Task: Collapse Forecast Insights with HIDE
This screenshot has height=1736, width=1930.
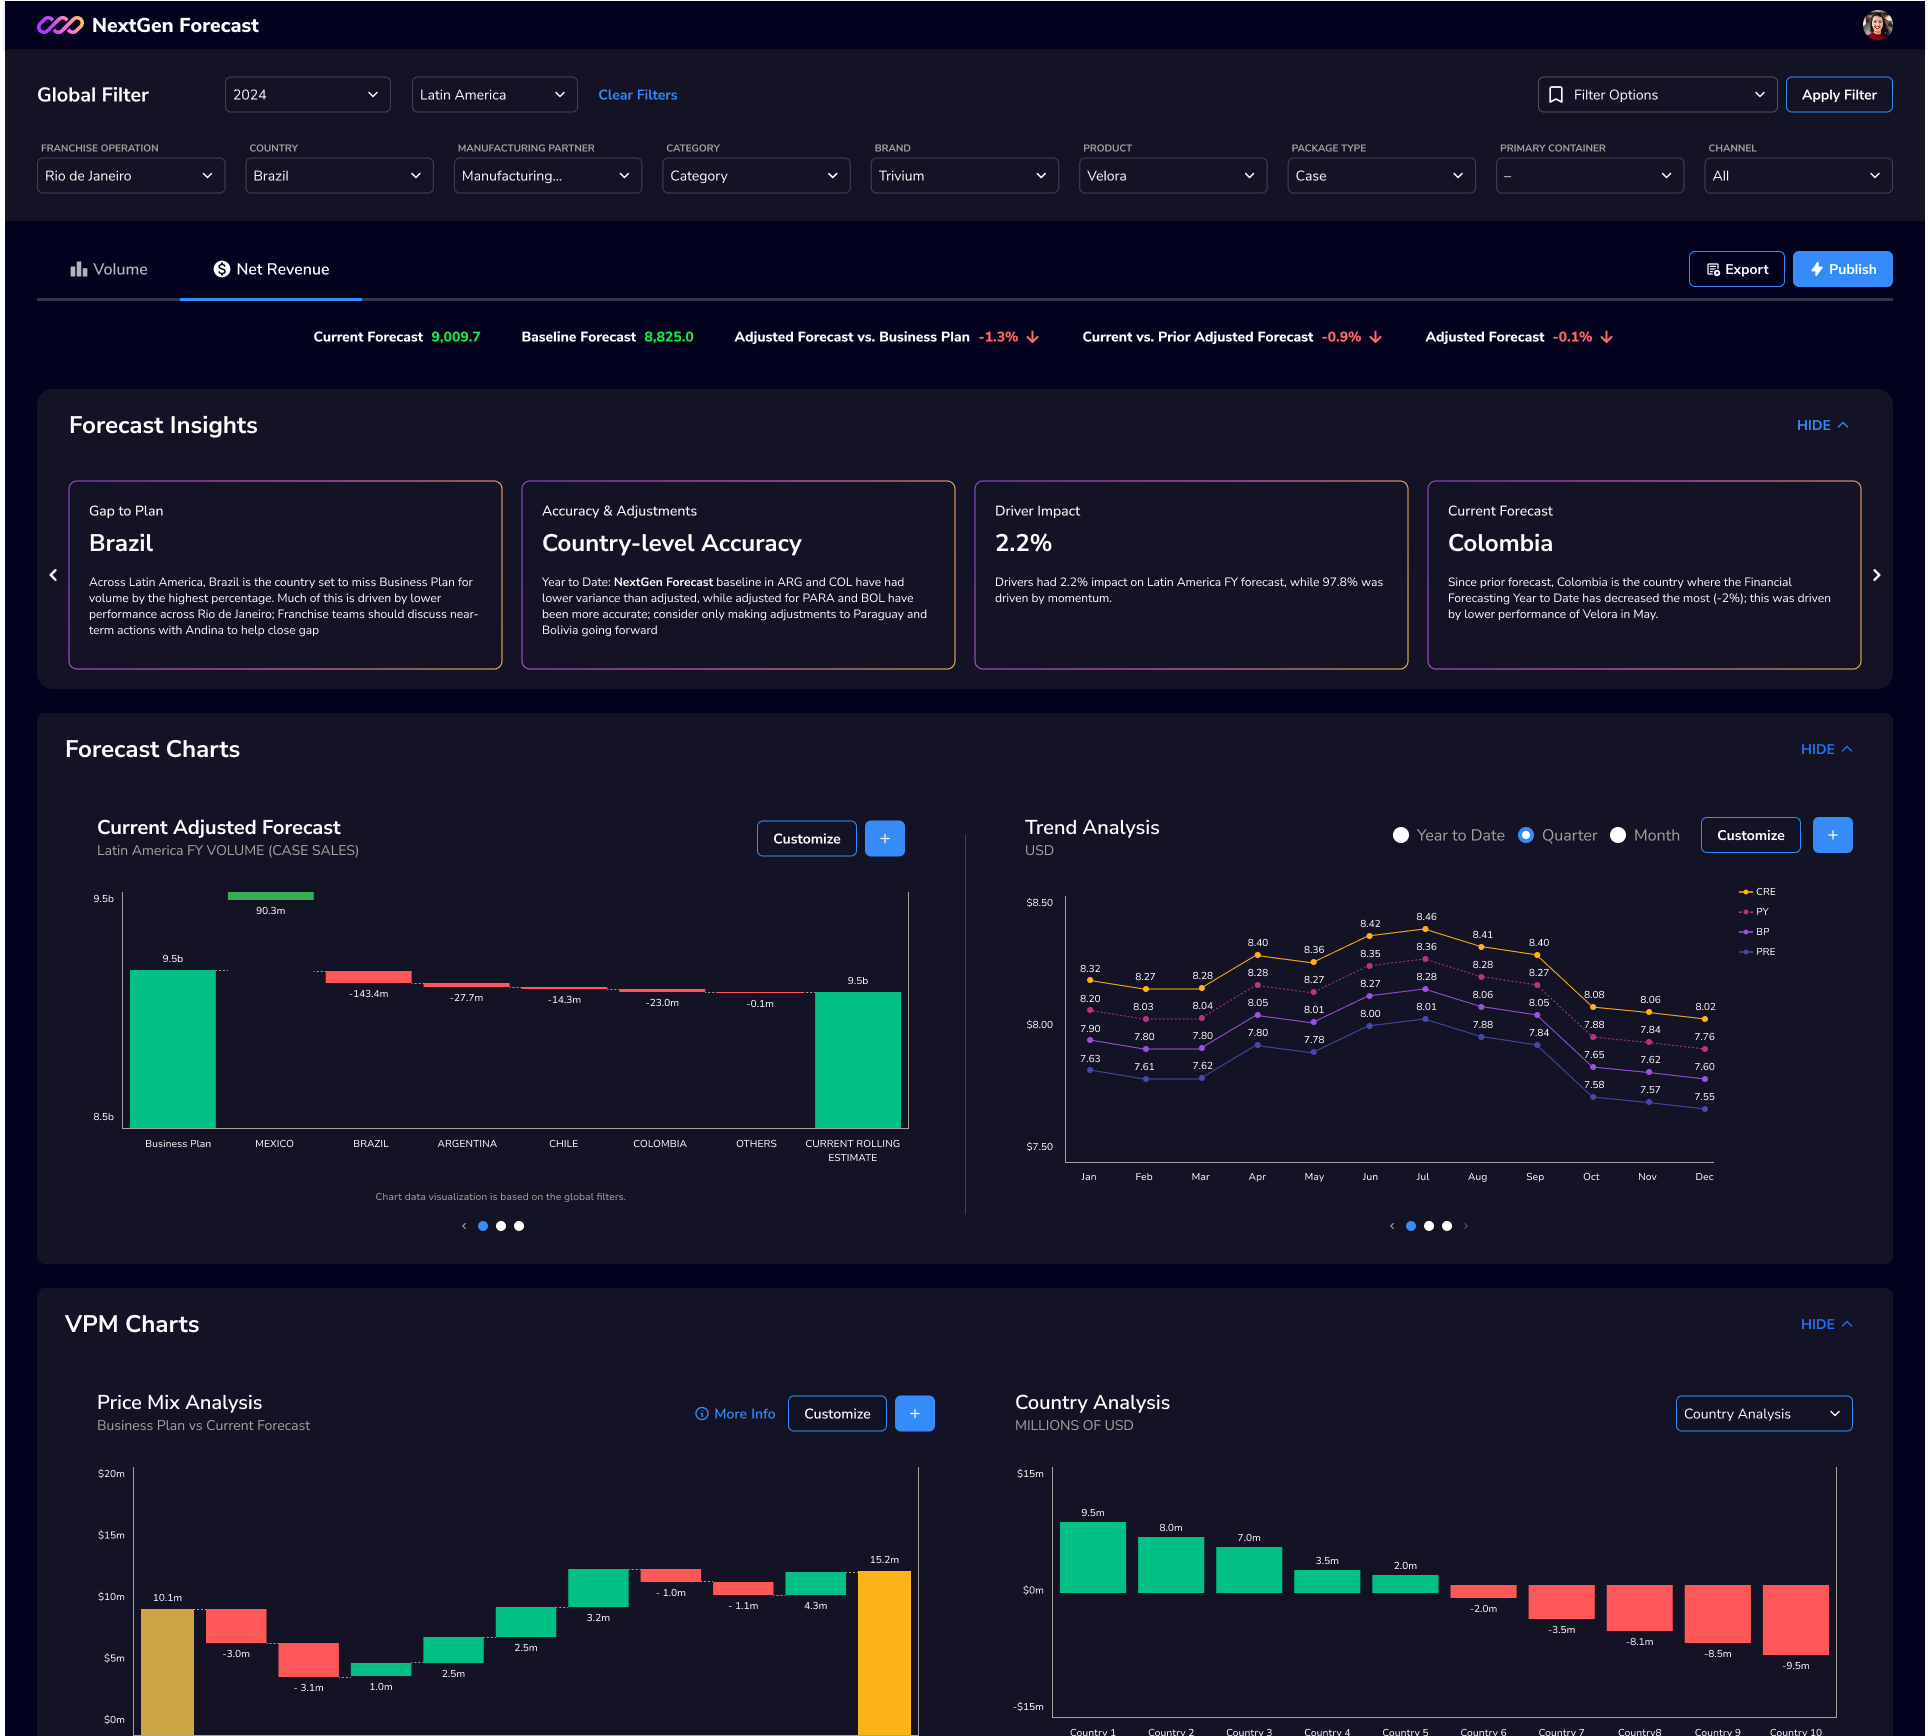Action: [x=1823, y=425]
